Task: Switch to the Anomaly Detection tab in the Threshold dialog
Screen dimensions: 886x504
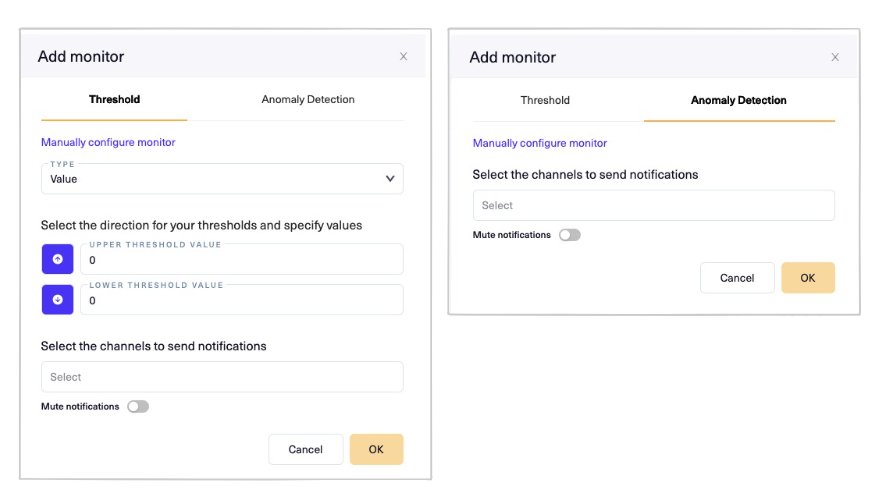Action: coord(308,100)
